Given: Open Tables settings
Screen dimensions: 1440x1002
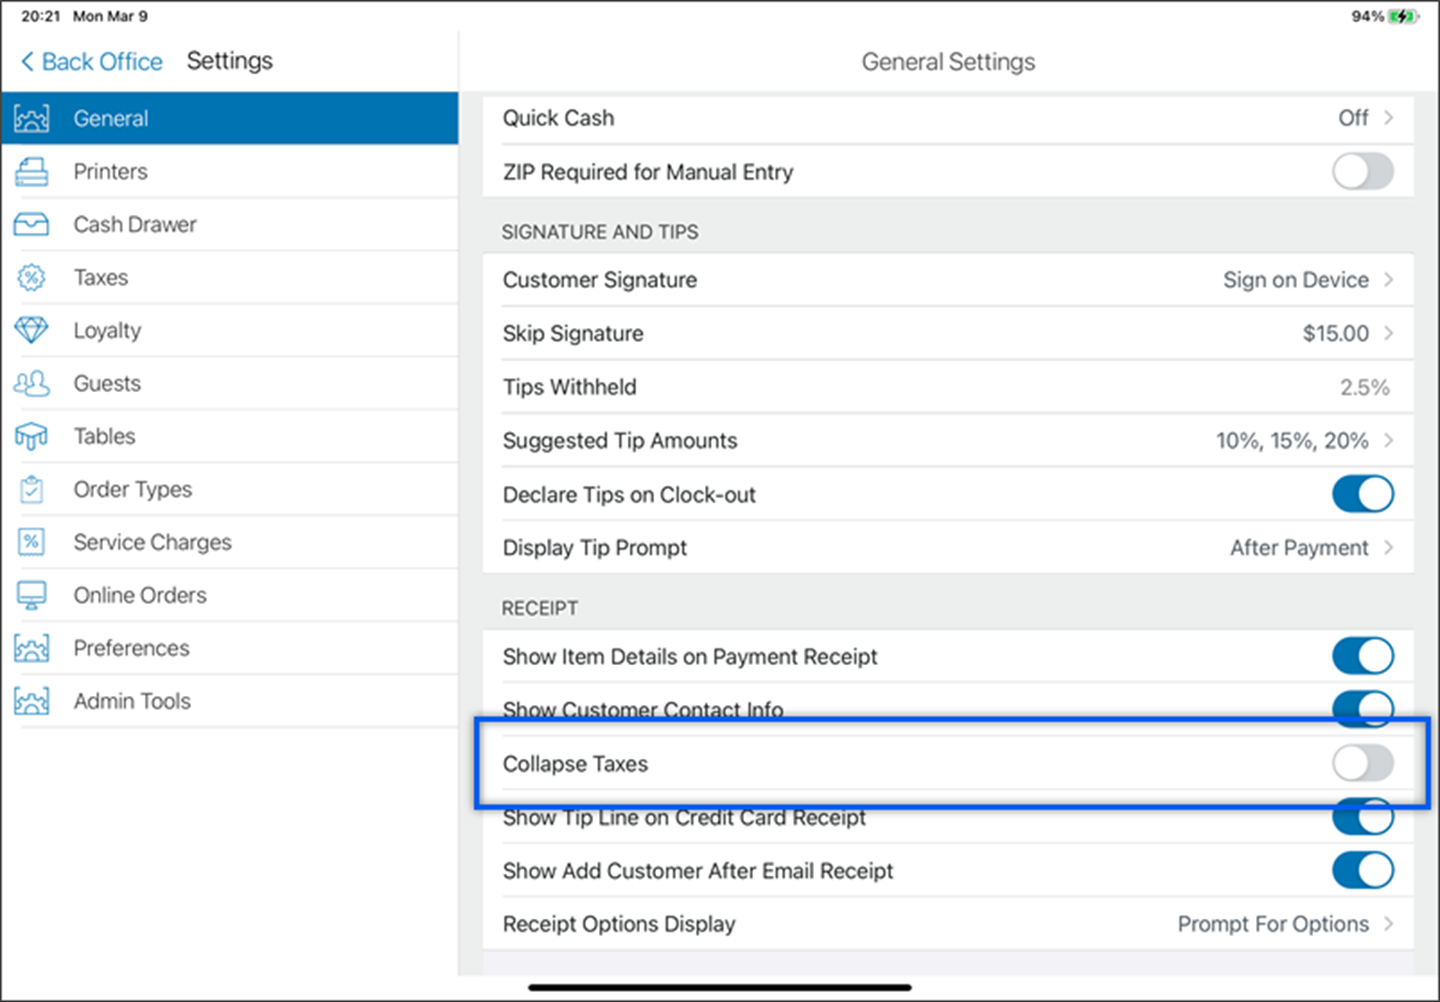Looking at the screenshot, I should pyautogui.click(x=230, y=436).
